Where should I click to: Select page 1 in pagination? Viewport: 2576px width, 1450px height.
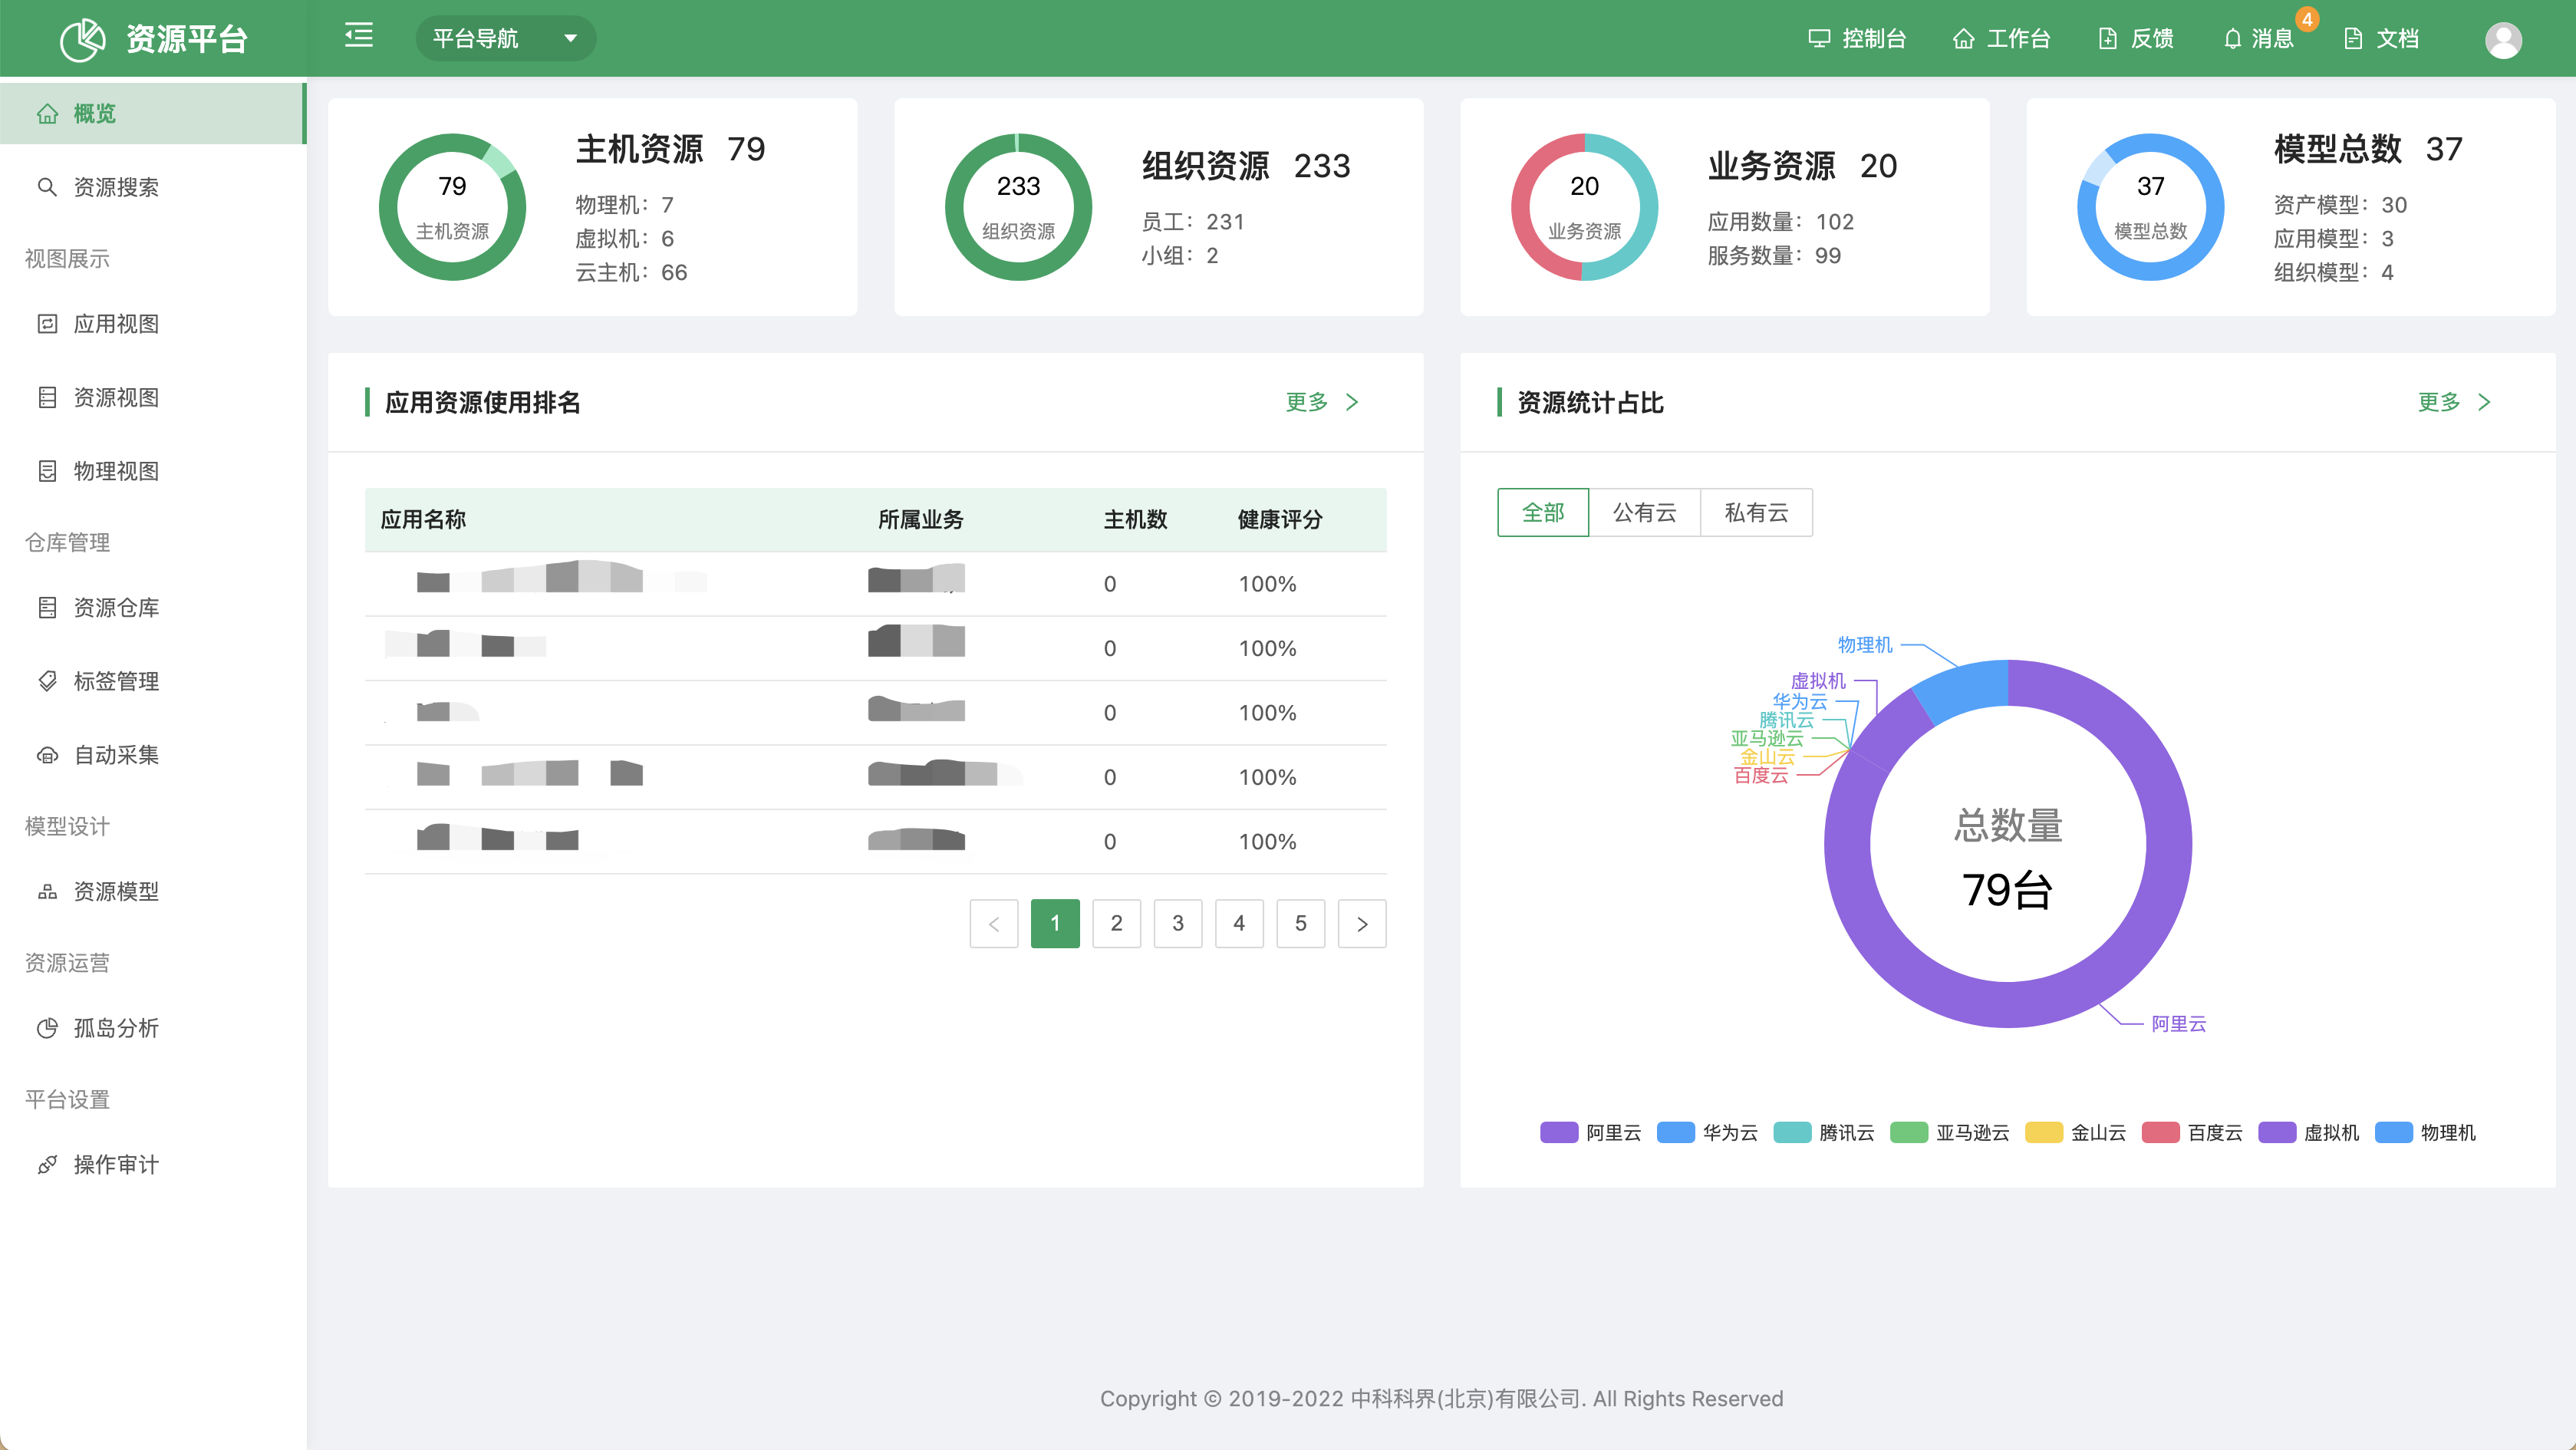click(x=1055, y=923)
